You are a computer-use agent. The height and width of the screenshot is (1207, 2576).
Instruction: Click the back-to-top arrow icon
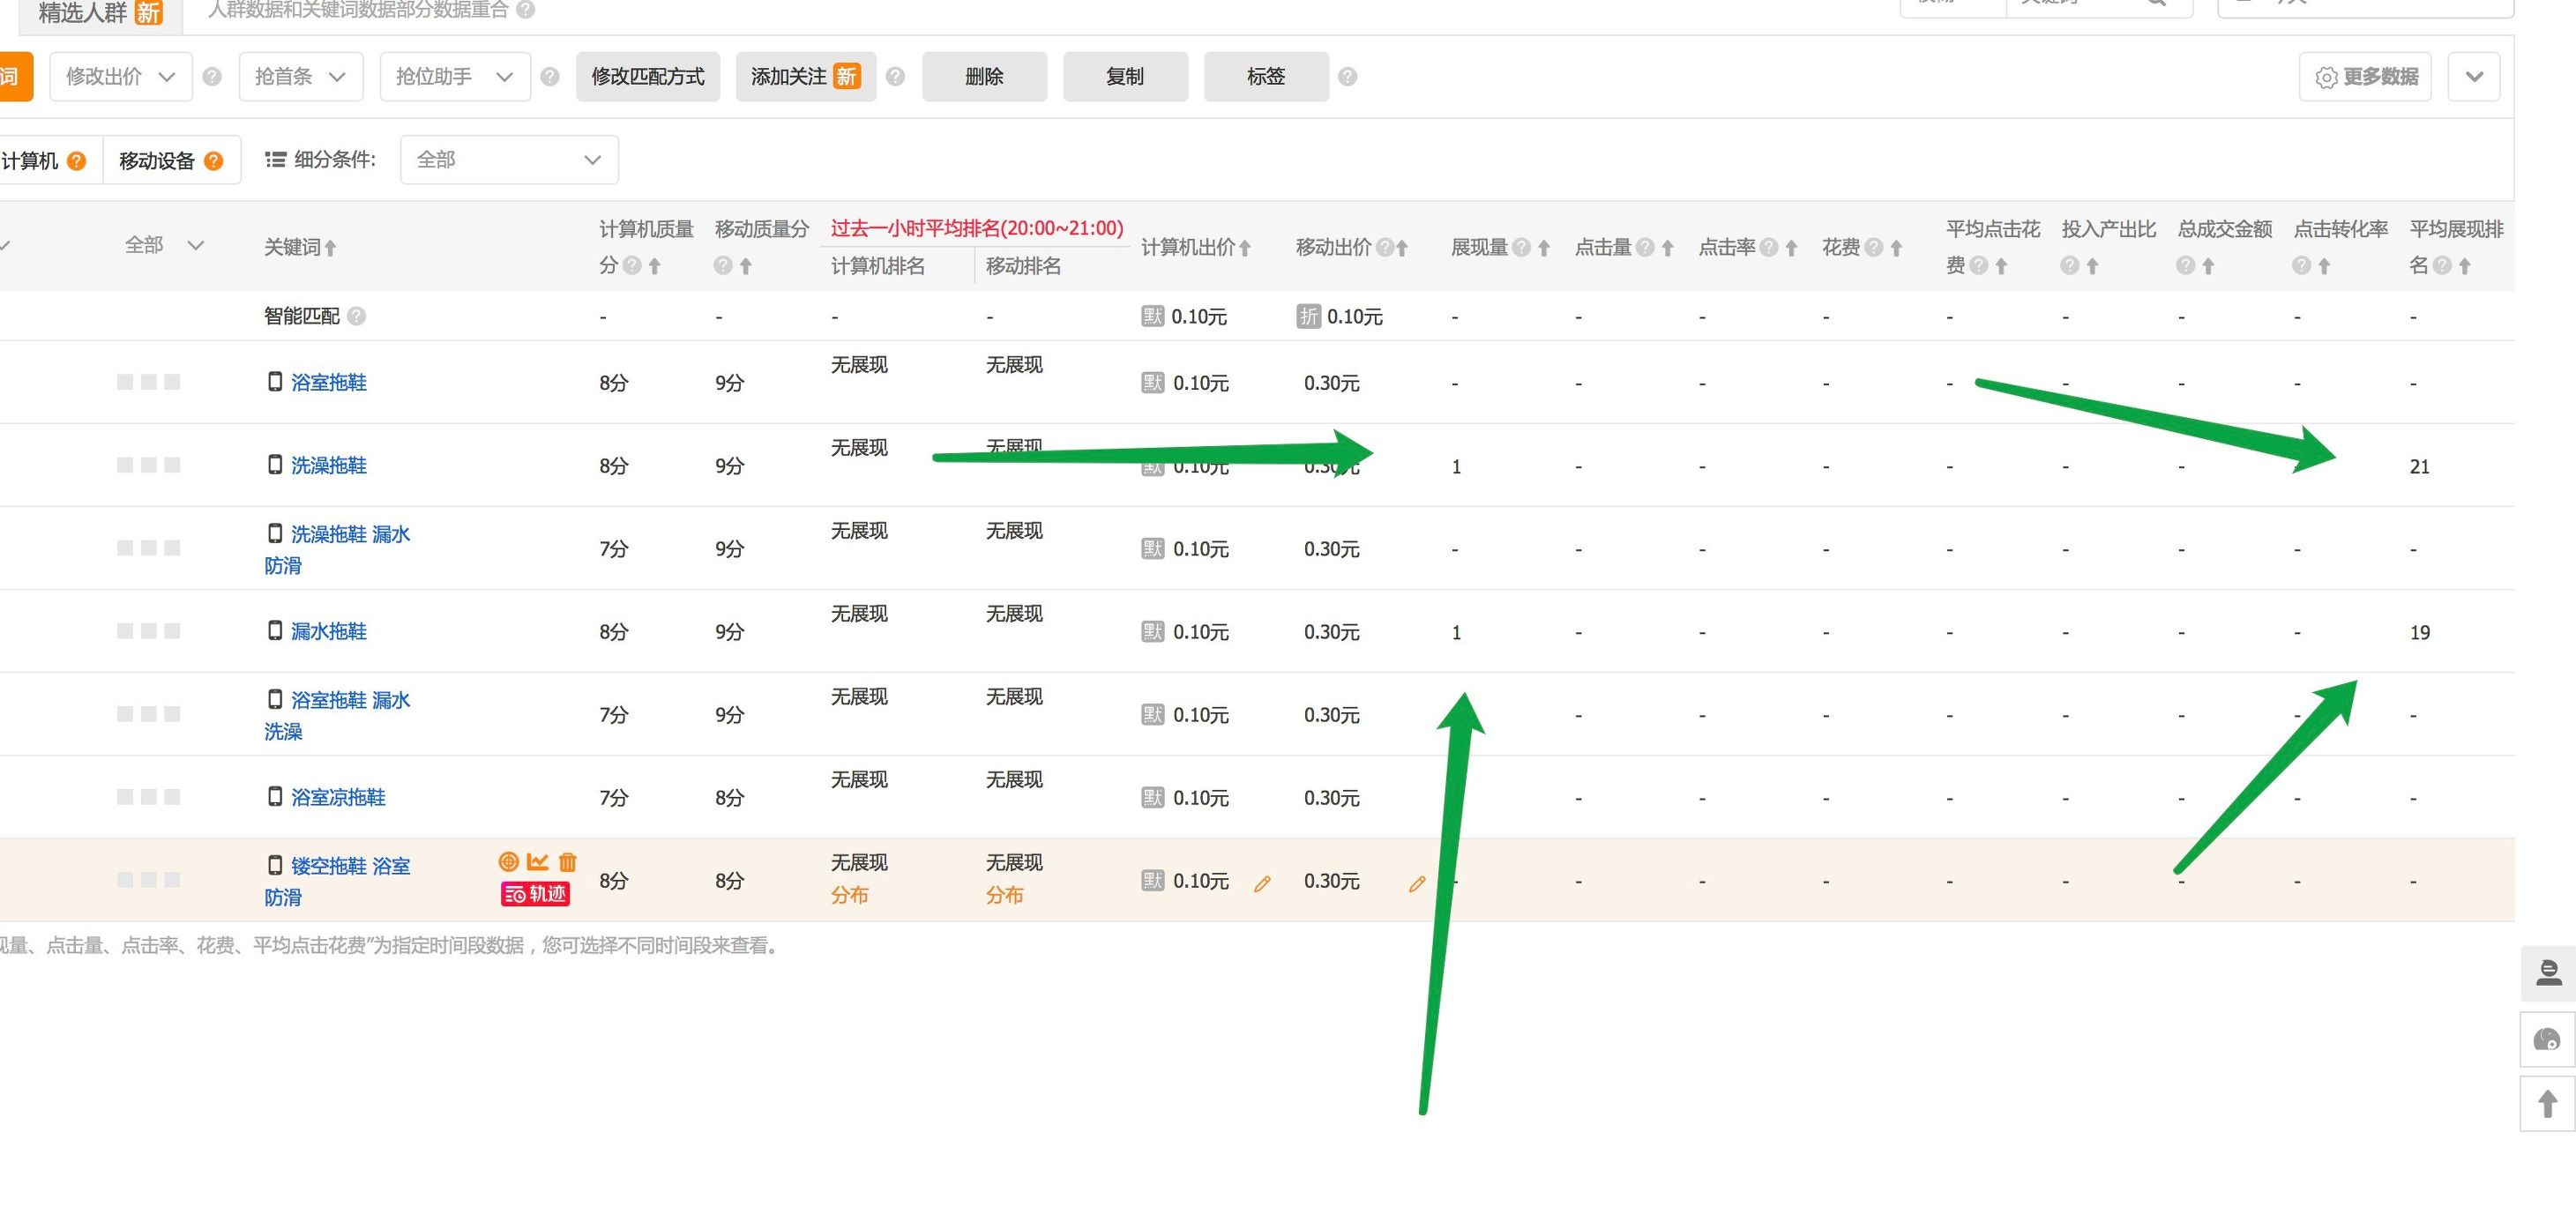2547,1104
